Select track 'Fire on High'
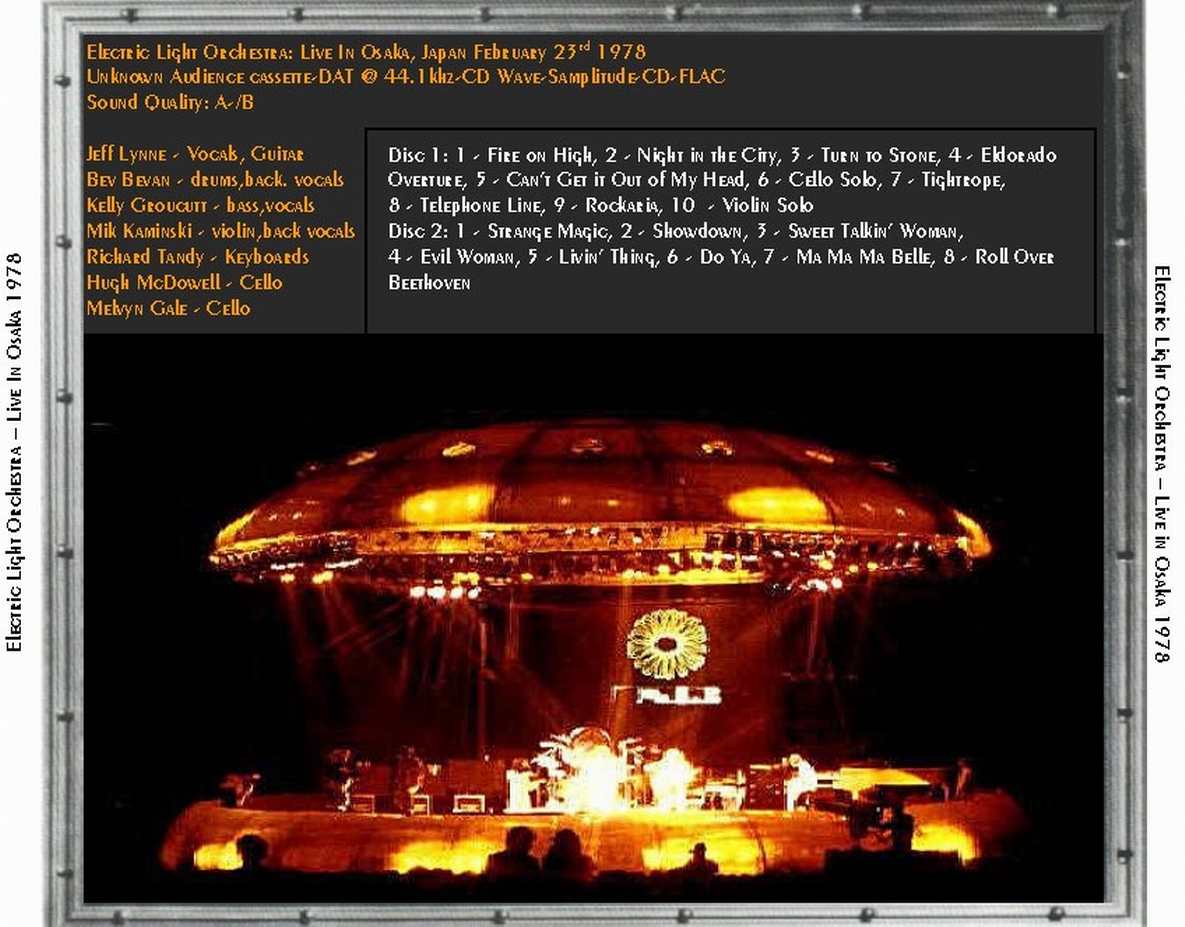The image size is (1185, 927). coord(540,156)
